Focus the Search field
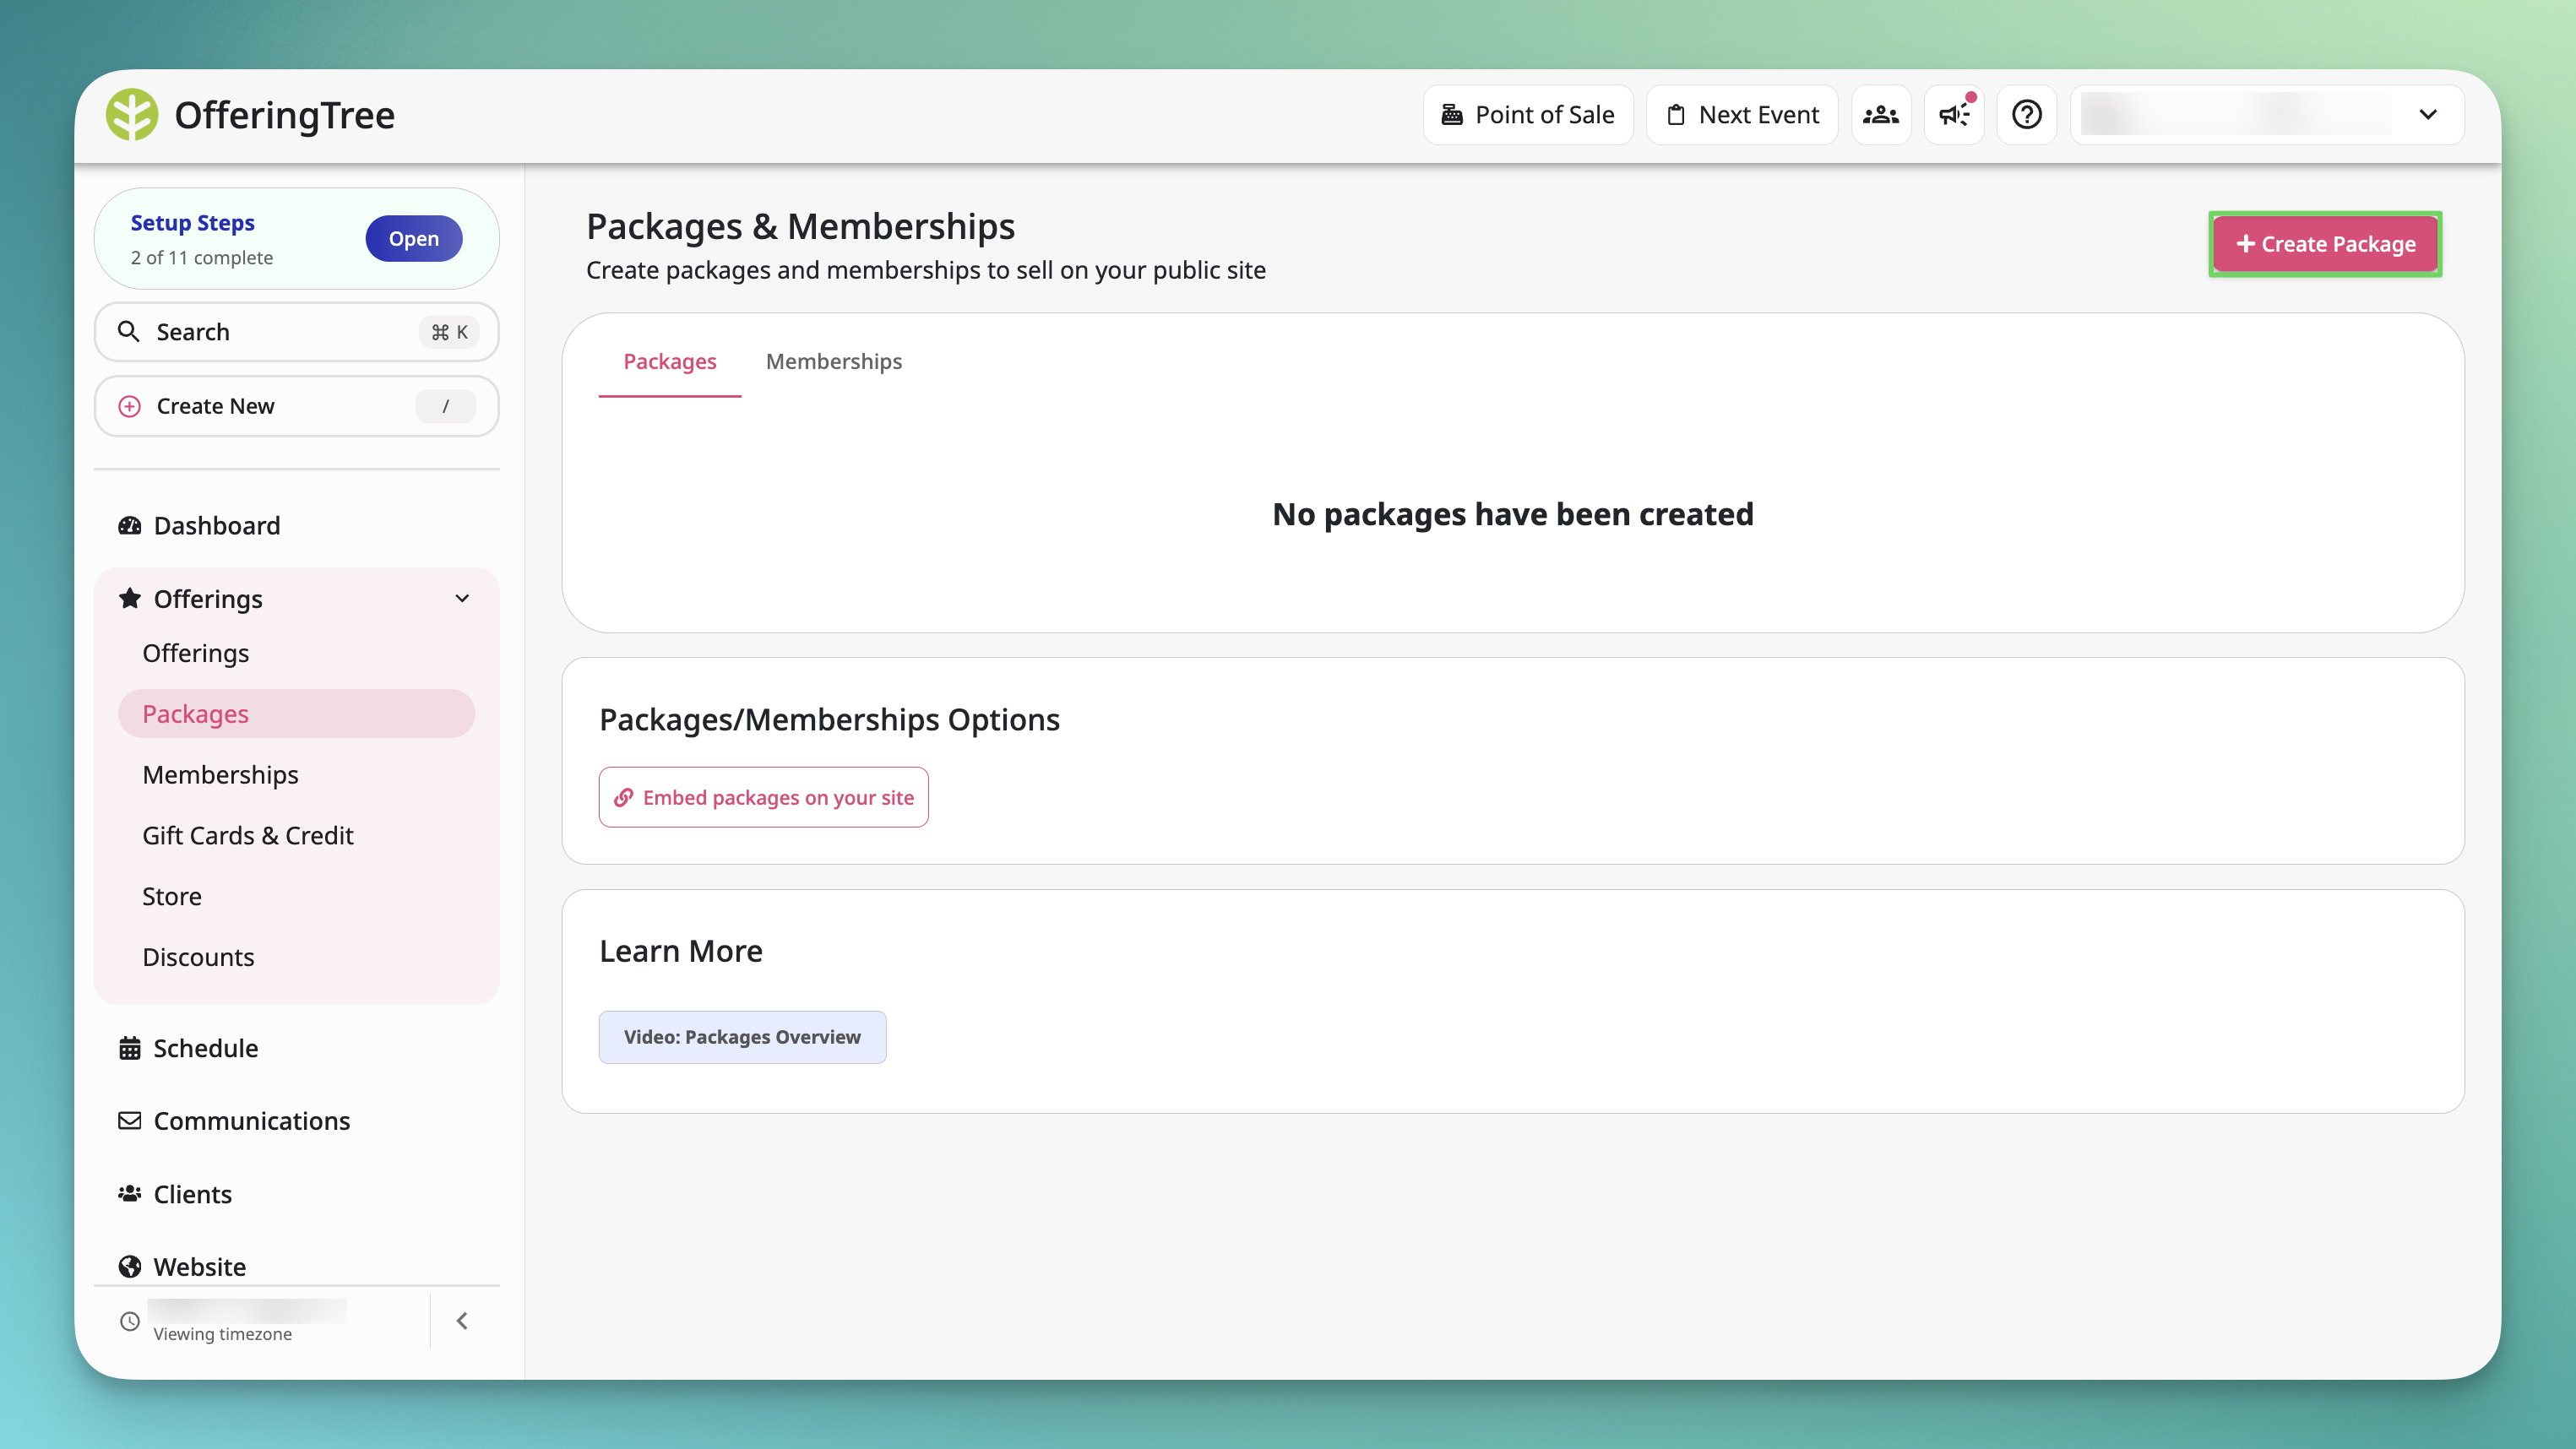The height and width of the screenshot is (1449, 2576). click(296, 332)
